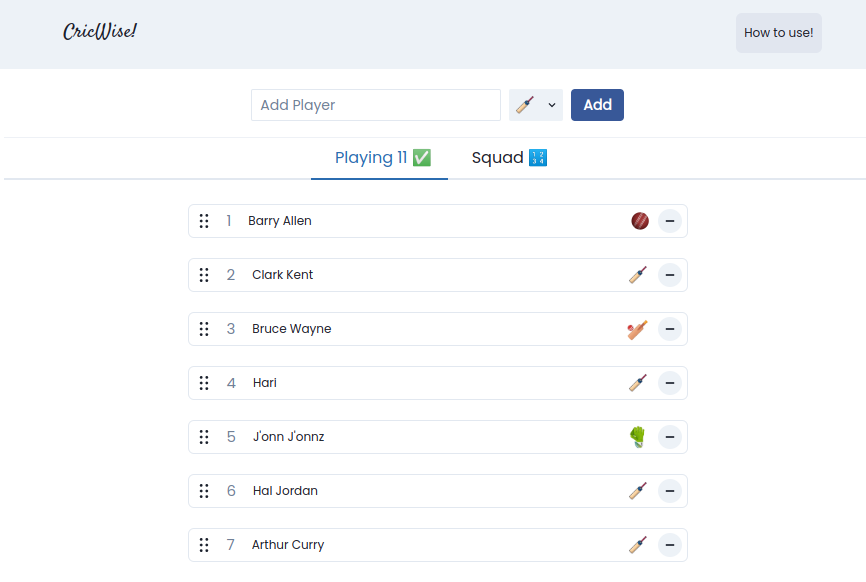Screen dimensions: 866x582
Task: Click the CricWise! logo
Action: pyautogui.click(x=100, y=32)
